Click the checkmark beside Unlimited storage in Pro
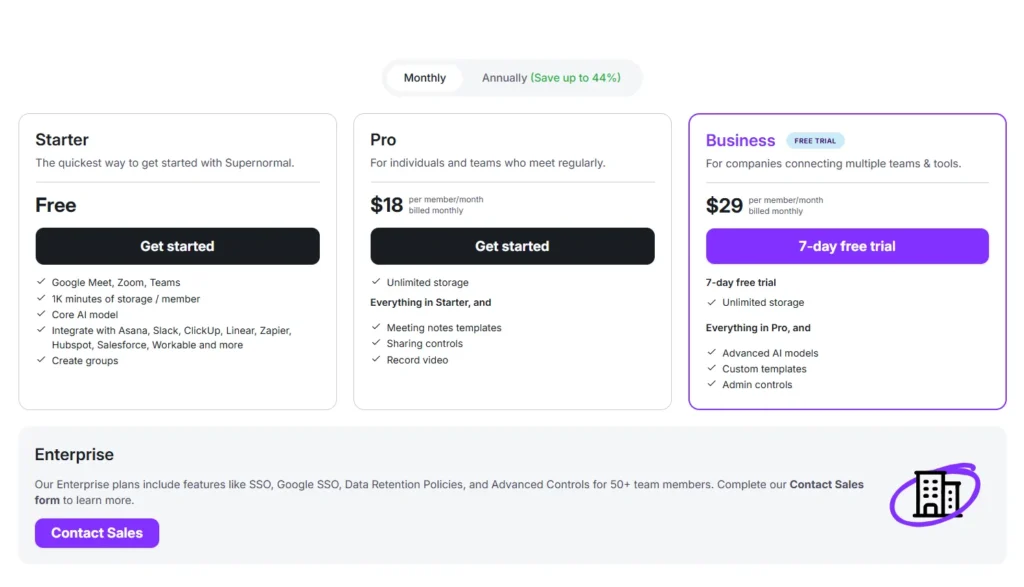The image size is (1024, 587). click(x=378, y=282)
